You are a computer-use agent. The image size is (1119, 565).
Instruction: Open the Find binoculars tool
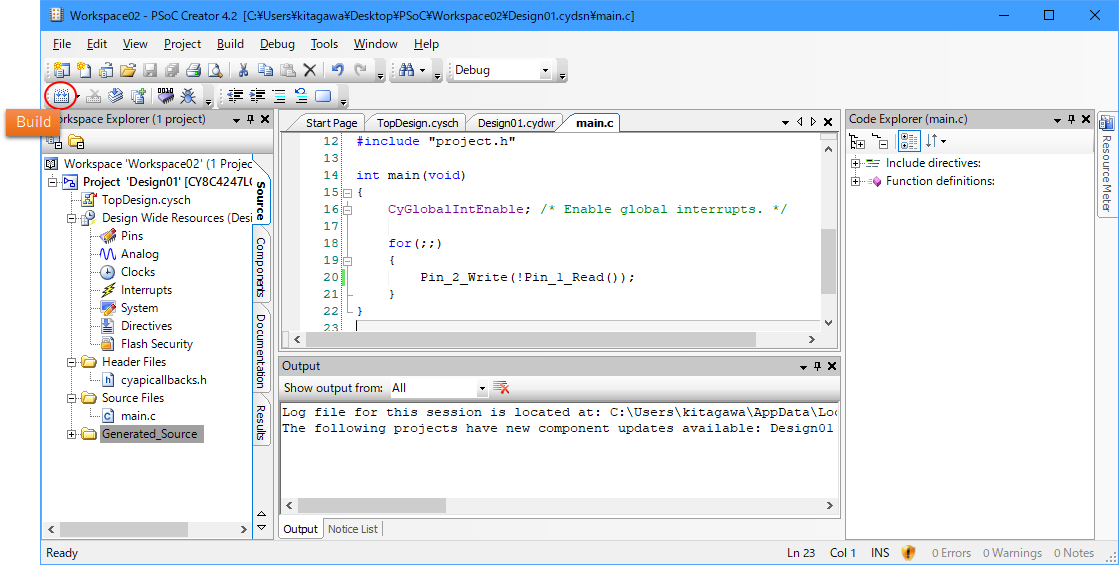[x=407, y=70]
